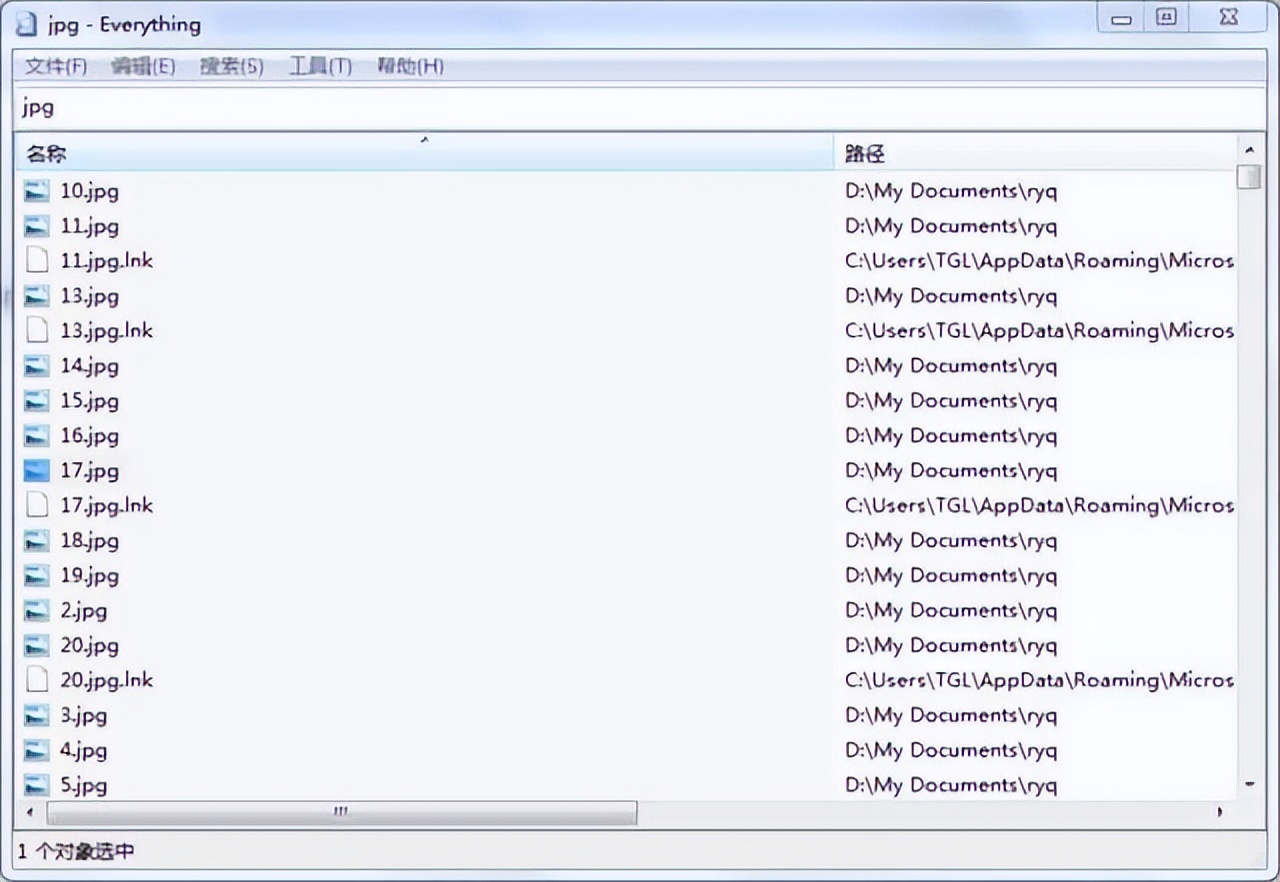
Task: Click the path of 10.jpg
Action: (951, 191)
